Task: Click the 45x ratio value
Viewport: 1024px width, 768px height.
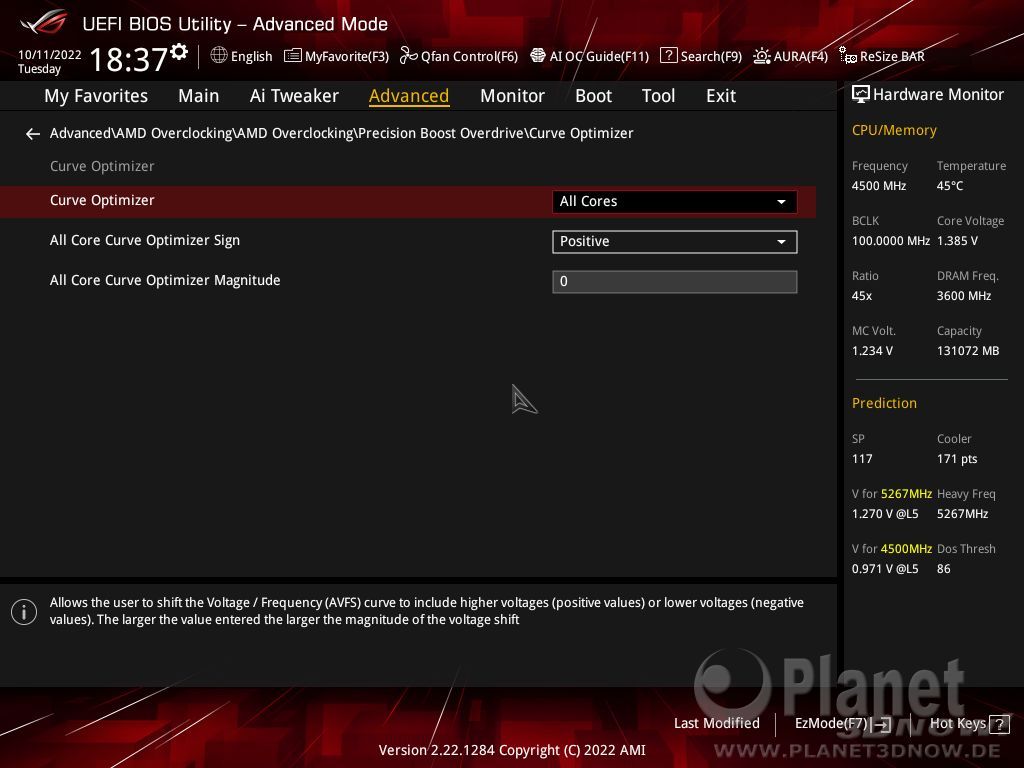Action: [x=862, y=296]
